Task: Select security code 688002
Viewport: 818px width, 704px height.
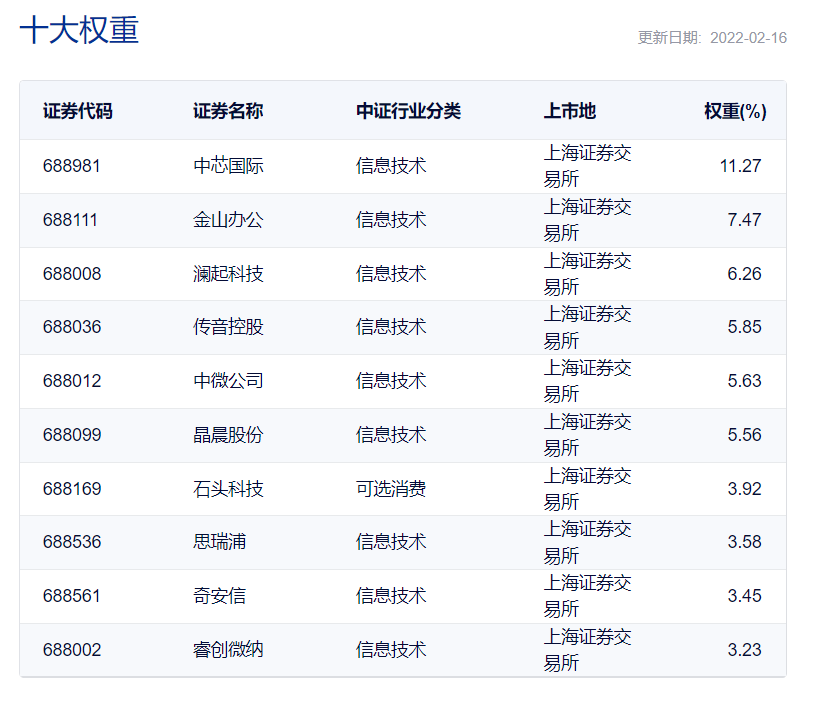Action: [72, 650]
